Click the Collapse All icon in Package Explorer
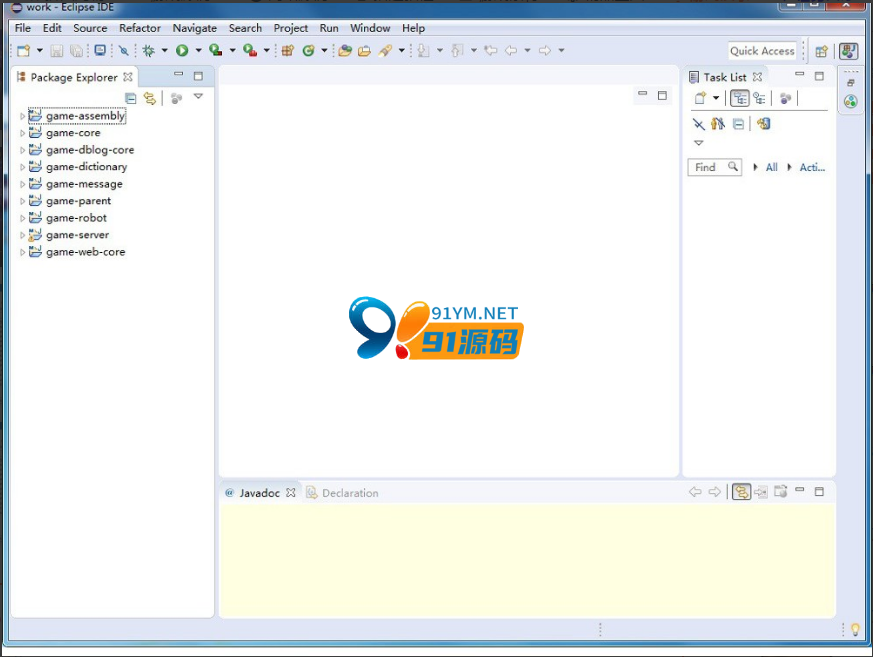 (x=131, y=99)
